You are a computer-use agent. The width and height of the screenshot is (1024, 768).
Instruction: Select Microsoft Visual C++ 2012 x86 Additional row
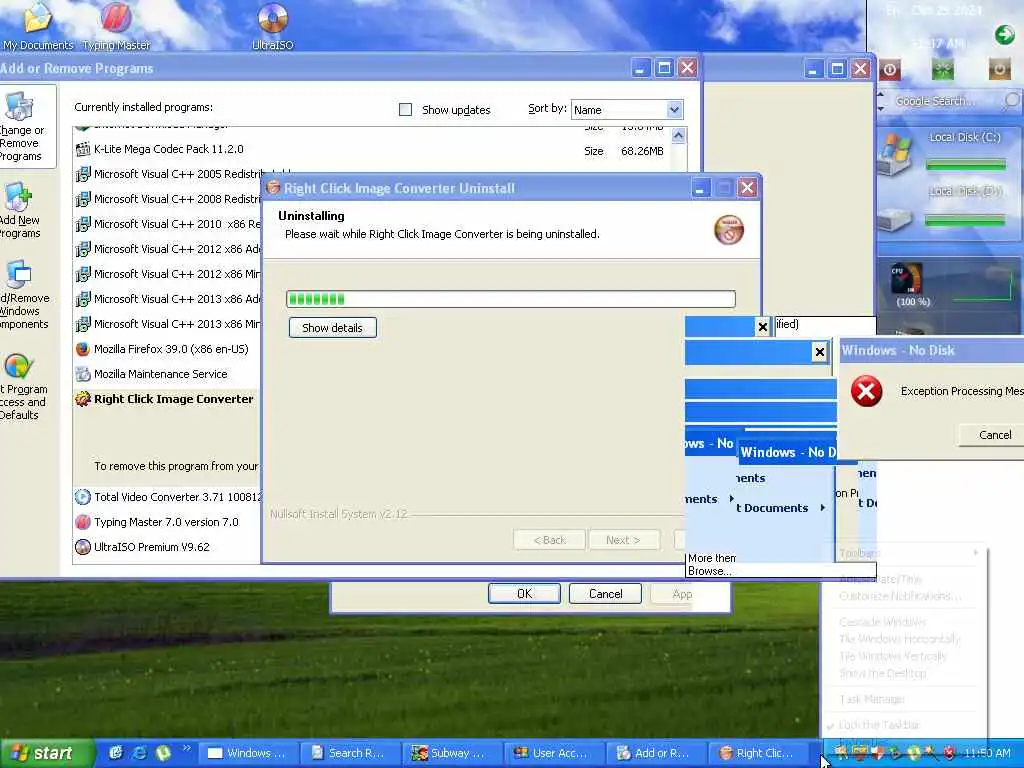168,249
